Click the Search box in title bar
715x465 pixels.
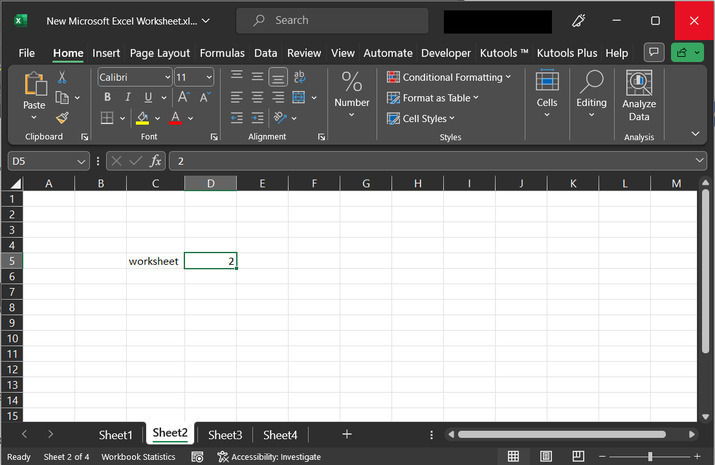tap(332, 20)
